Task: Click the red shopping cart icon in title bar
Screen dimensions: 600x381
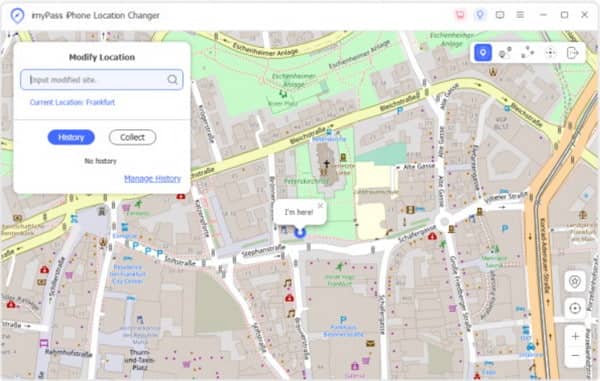Action: point(460,15)
